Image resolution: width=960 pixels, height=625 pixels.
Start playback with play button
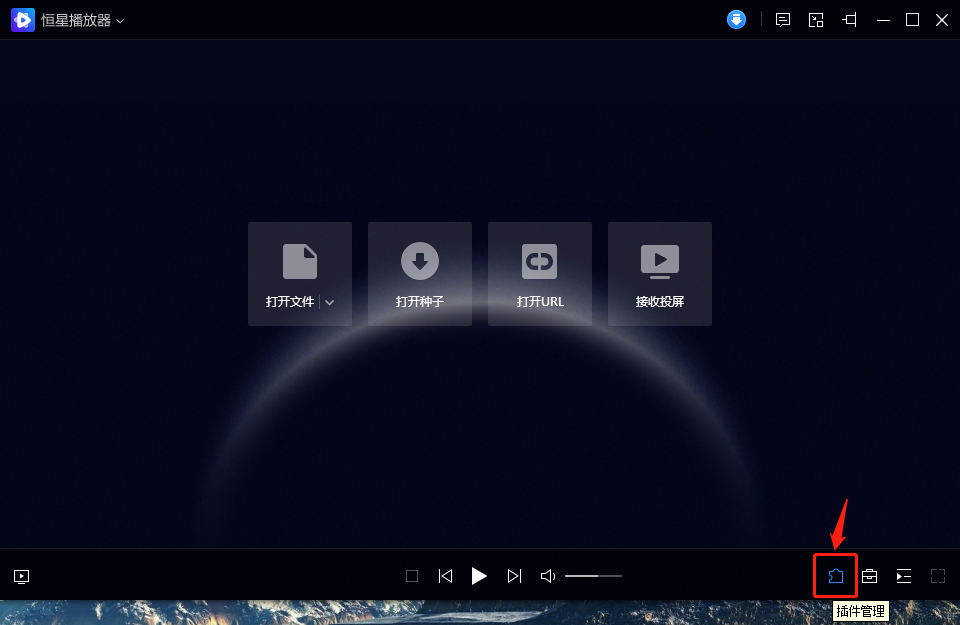479,576
